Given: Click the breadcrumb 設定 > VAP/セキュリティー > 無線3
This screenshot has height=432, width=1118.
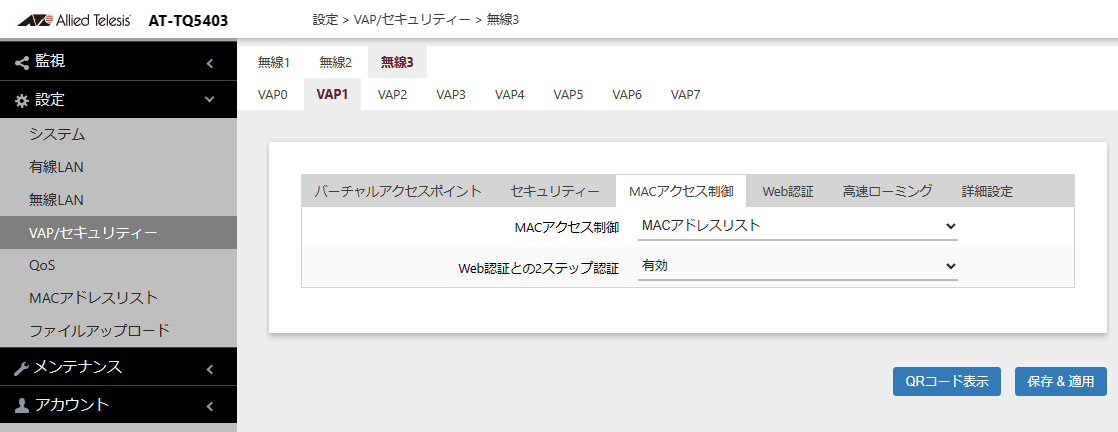Looking at the screenshot, I should 416,20.
